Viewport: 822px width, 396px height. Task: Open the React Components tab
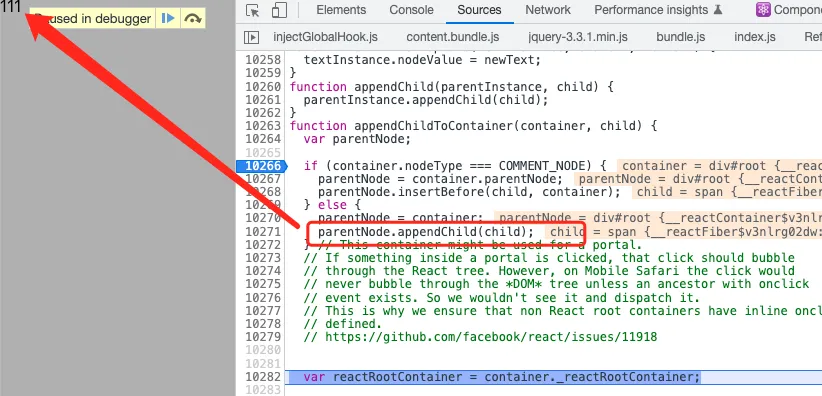tap(789, 10)
